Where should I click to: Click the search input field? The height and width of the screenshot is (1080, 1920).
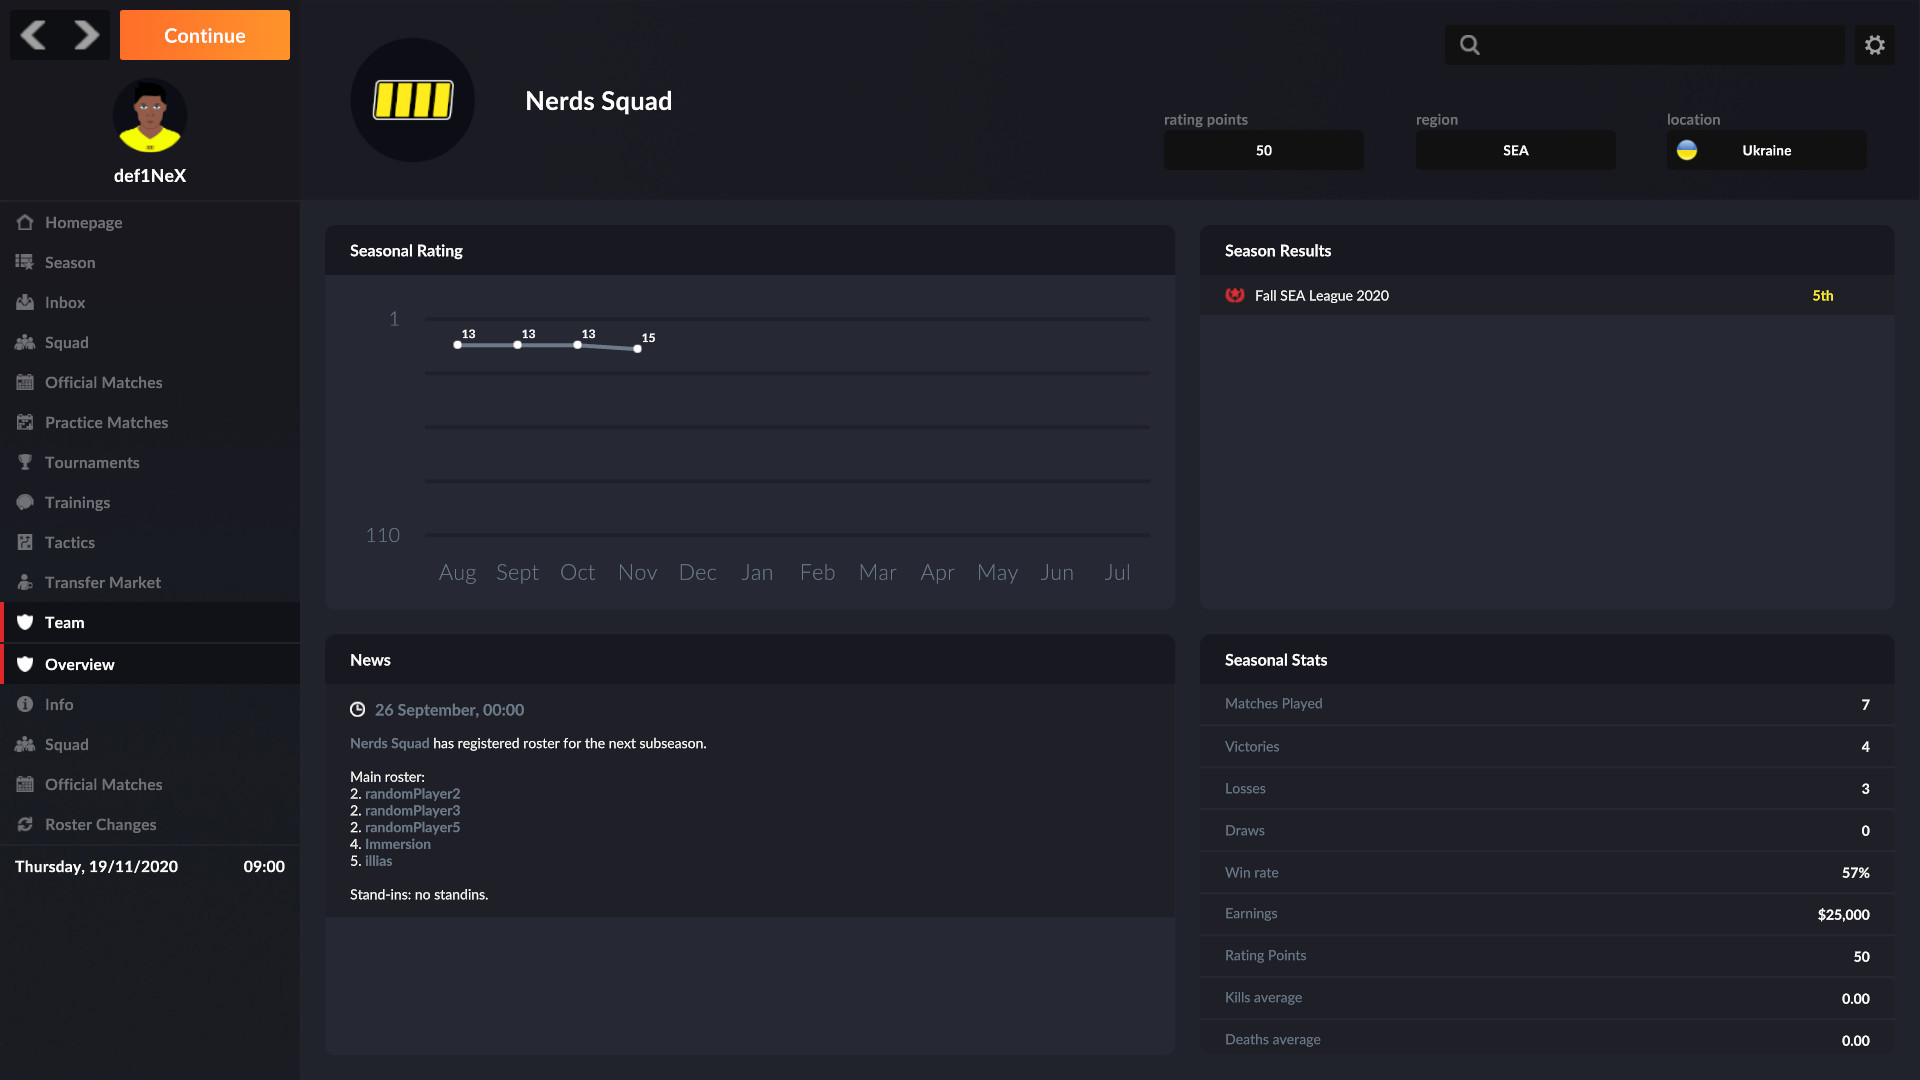click(x=1645, y=44)
